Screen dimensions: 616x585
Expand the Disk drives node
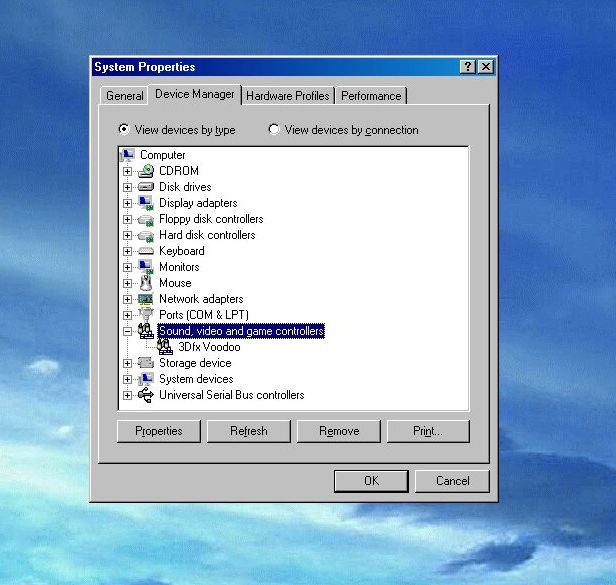point(127,187)
